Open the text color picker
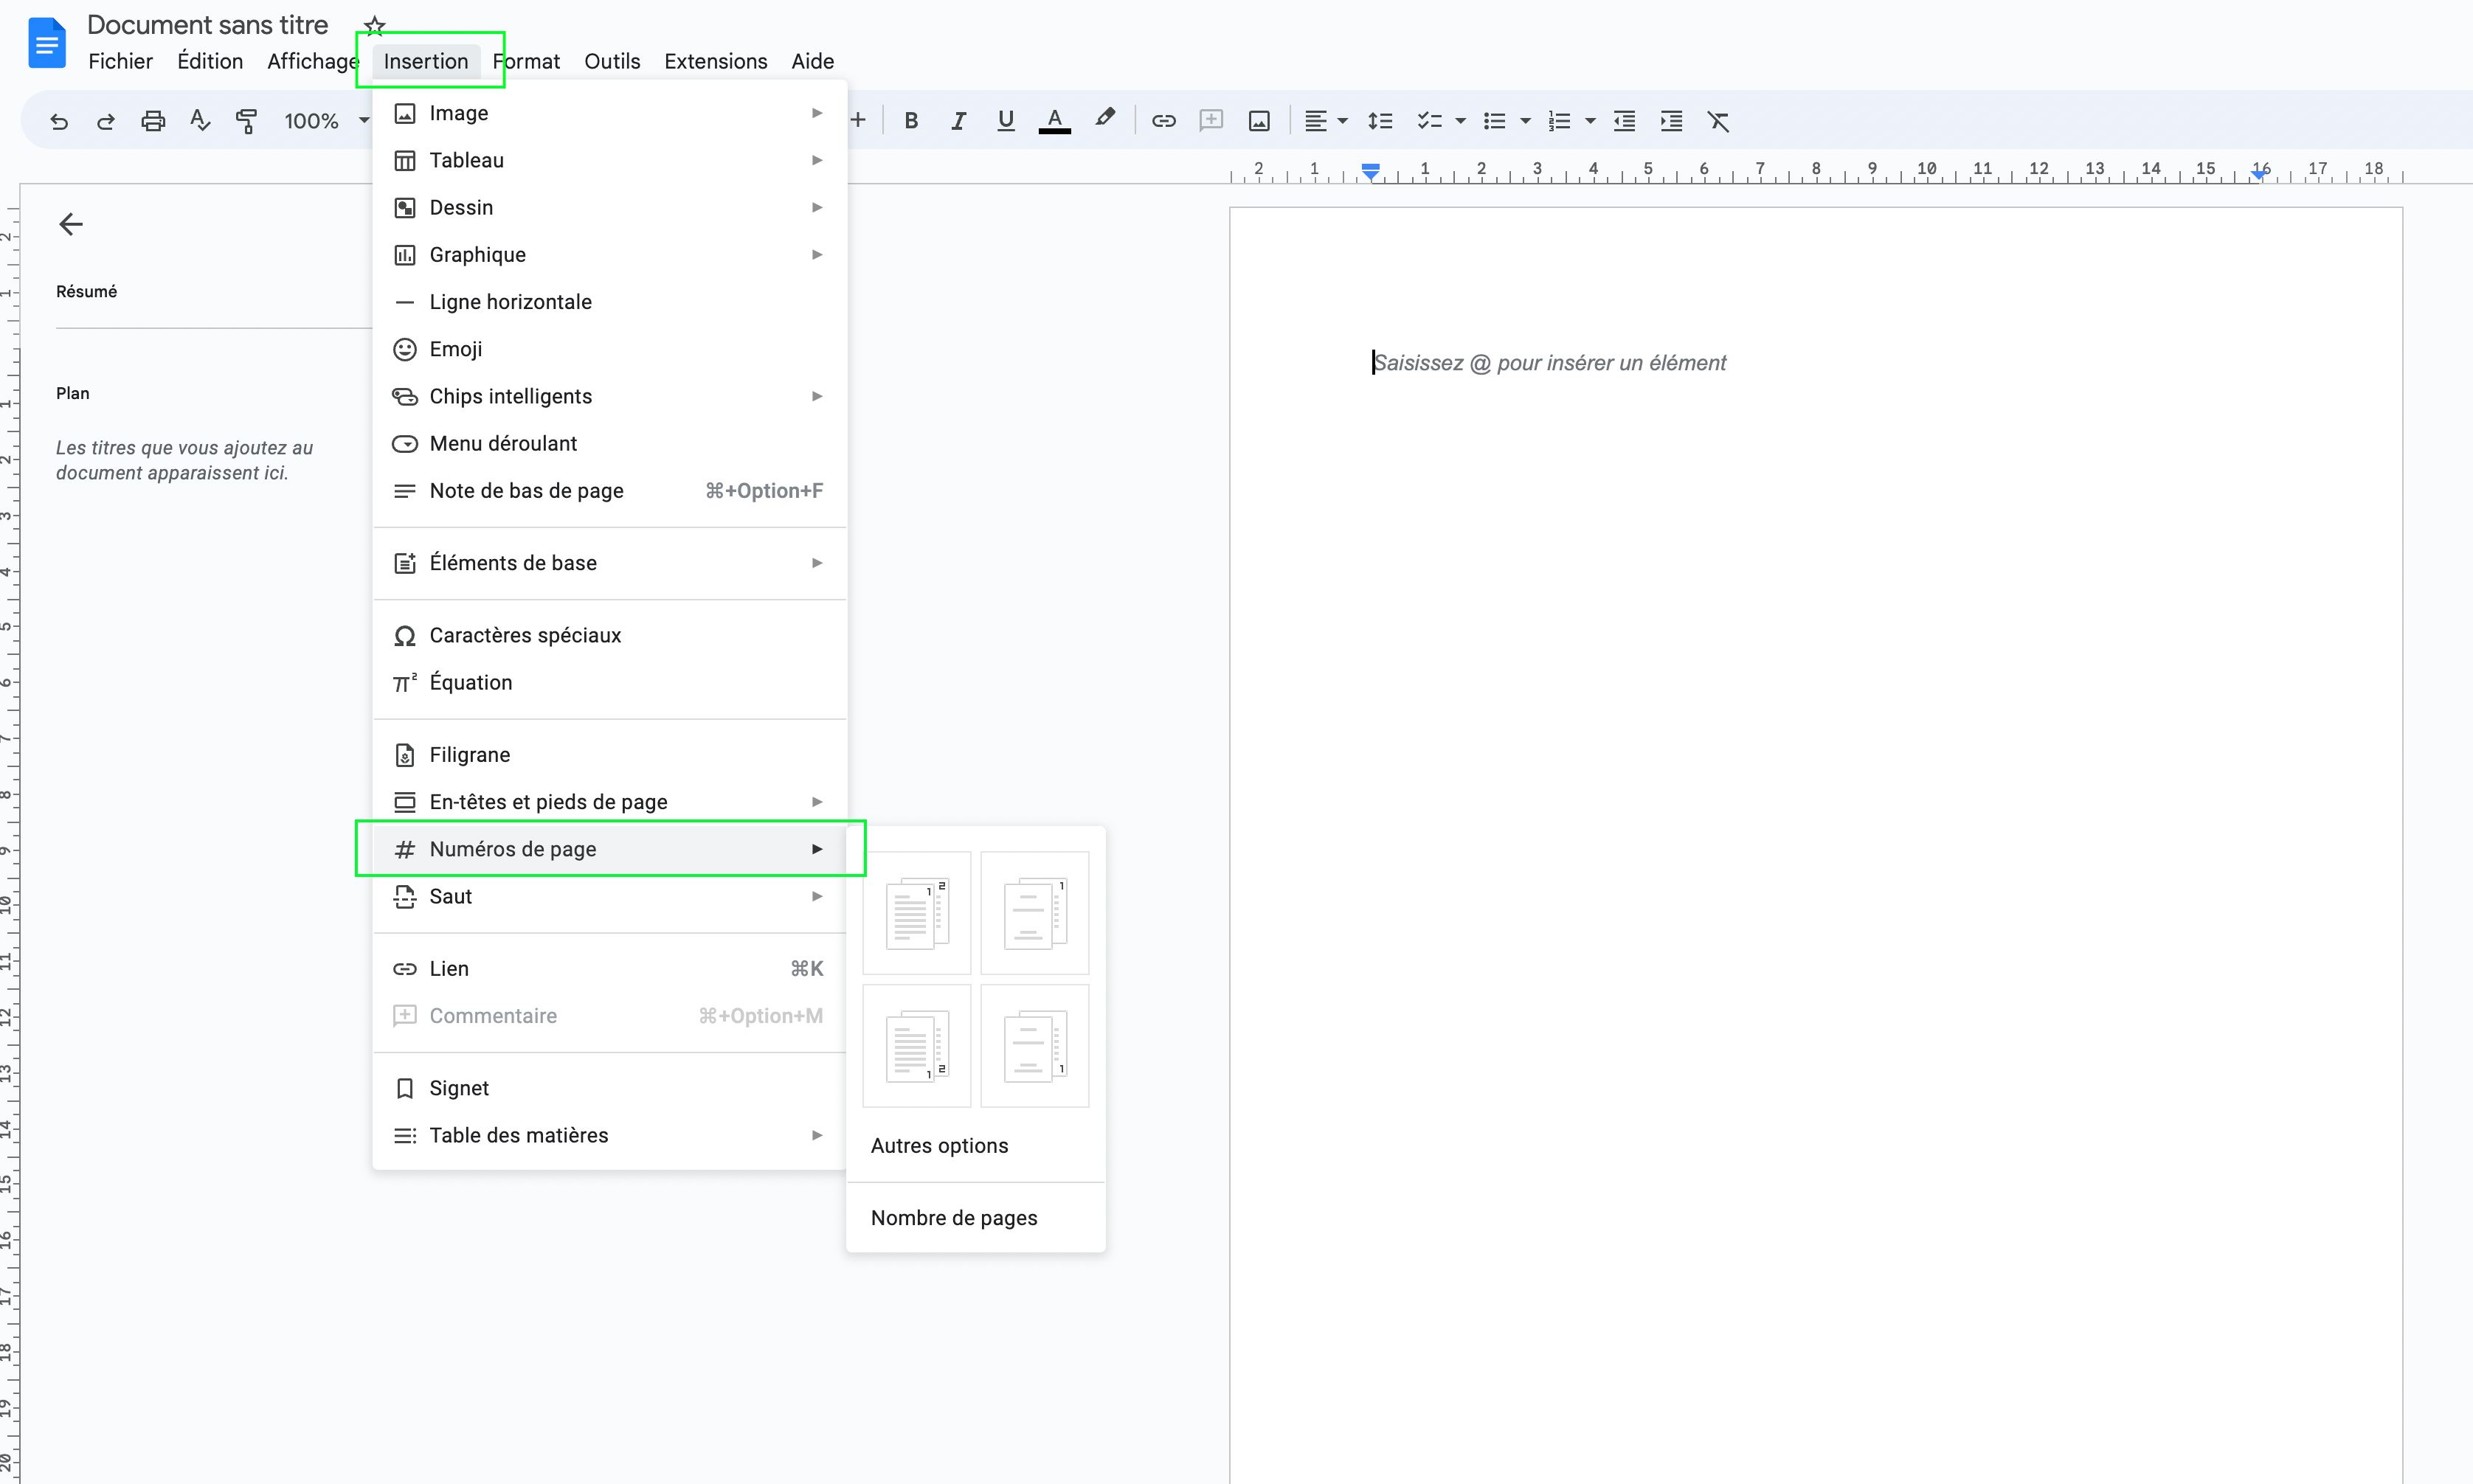The image size is (2473, 1484). click(x=1054, y=120)
